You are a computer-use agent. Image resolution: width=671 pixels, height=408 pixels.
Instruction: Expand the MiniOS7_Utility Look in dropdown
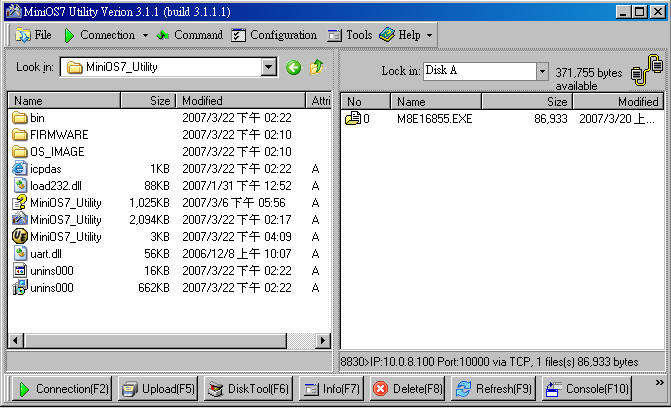click(269, 67)
